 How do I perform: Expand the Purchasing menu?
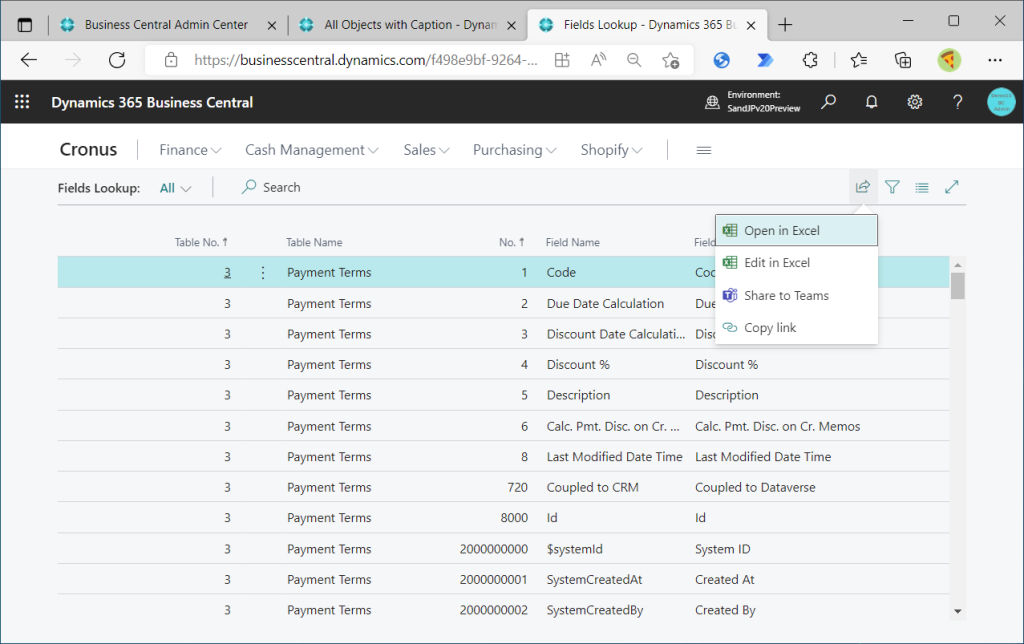514,150
